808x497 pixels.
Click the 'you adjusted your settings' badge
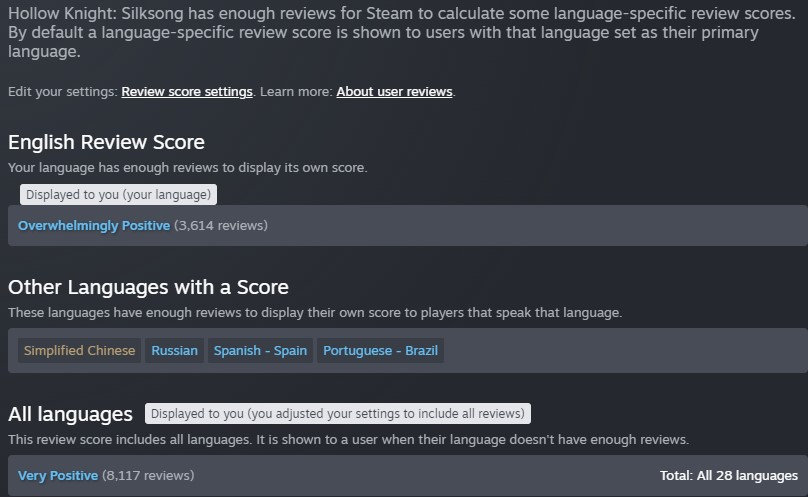(338, 414)
